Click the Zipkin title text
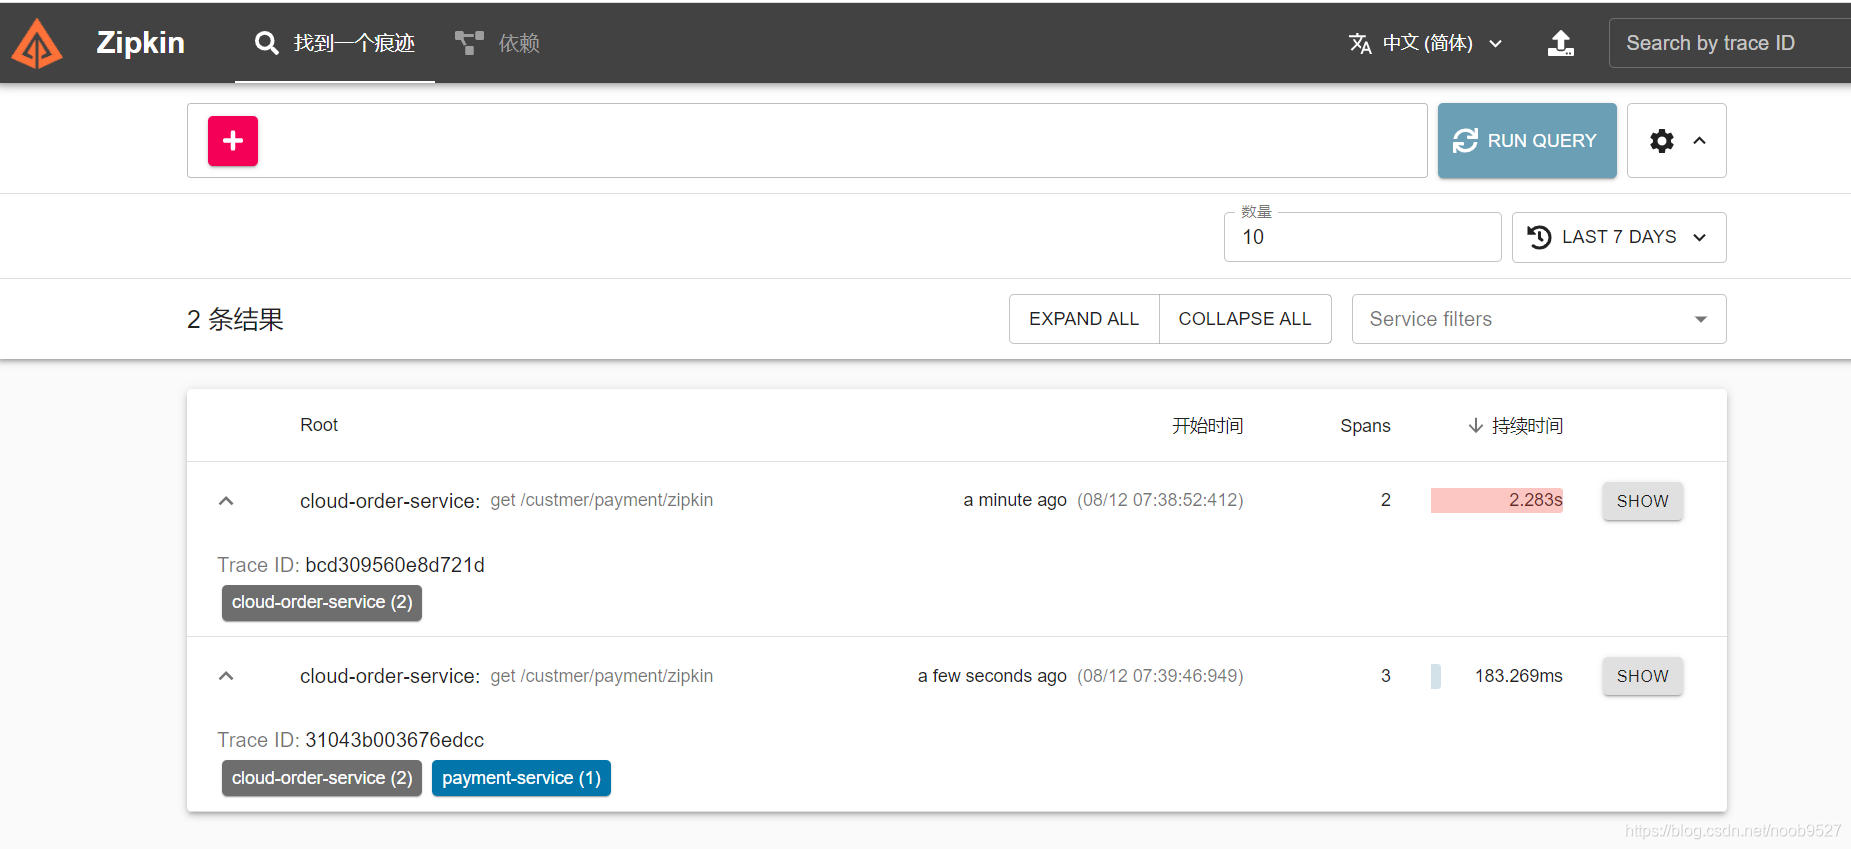Screen dimensions: 1851x849 [x=140, y=43]
